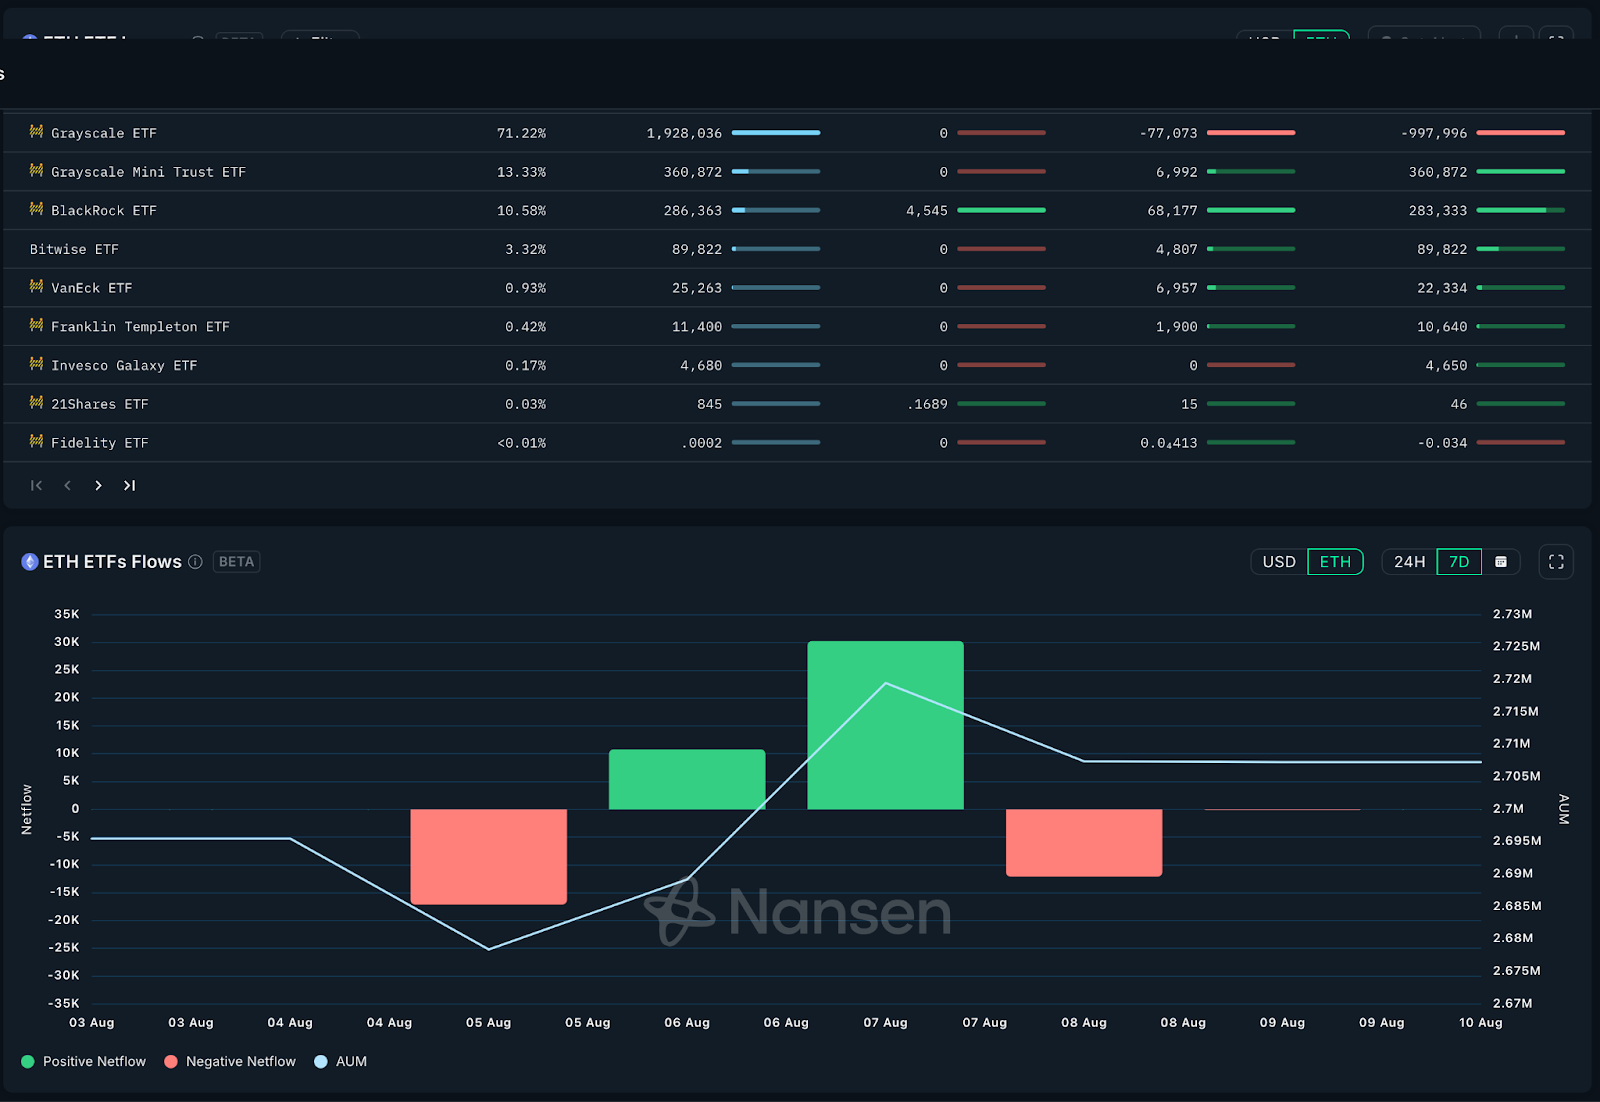Click the 286,363 value in BlackRock row
1600x1102 pixels.
point(693,210)
